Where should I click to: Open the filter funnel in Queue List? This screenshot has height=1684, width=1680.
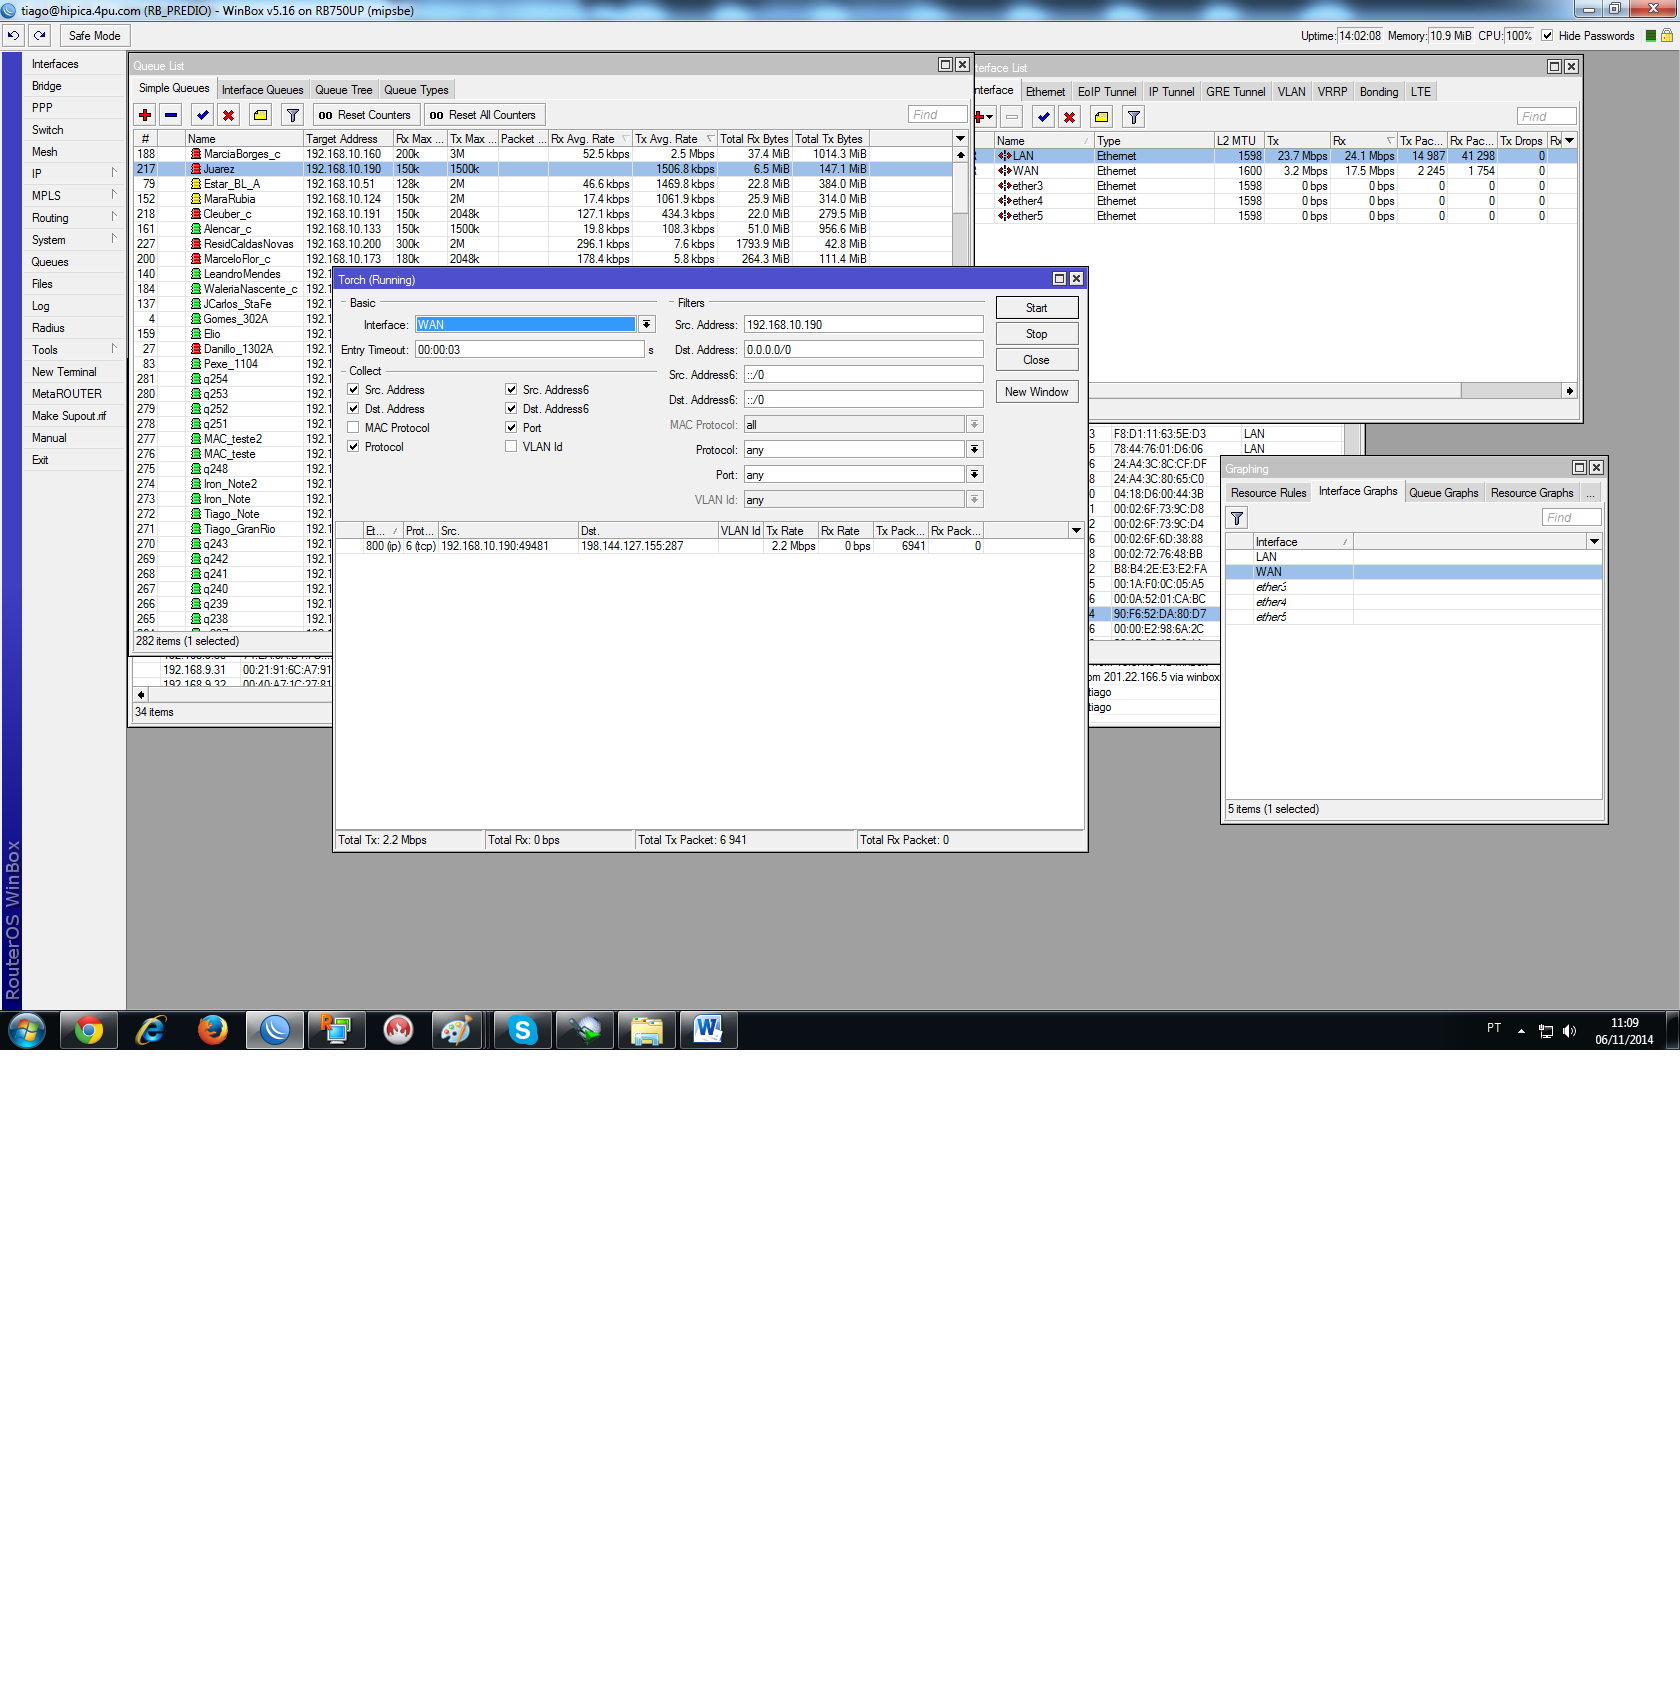point(293,115)
